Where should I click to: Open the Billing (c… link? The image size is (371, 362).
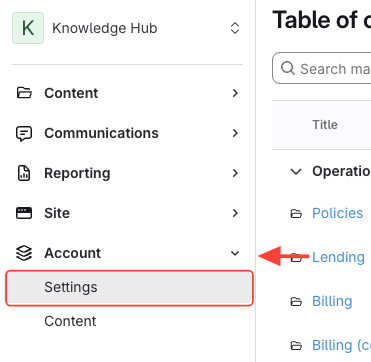click(341, 345)
